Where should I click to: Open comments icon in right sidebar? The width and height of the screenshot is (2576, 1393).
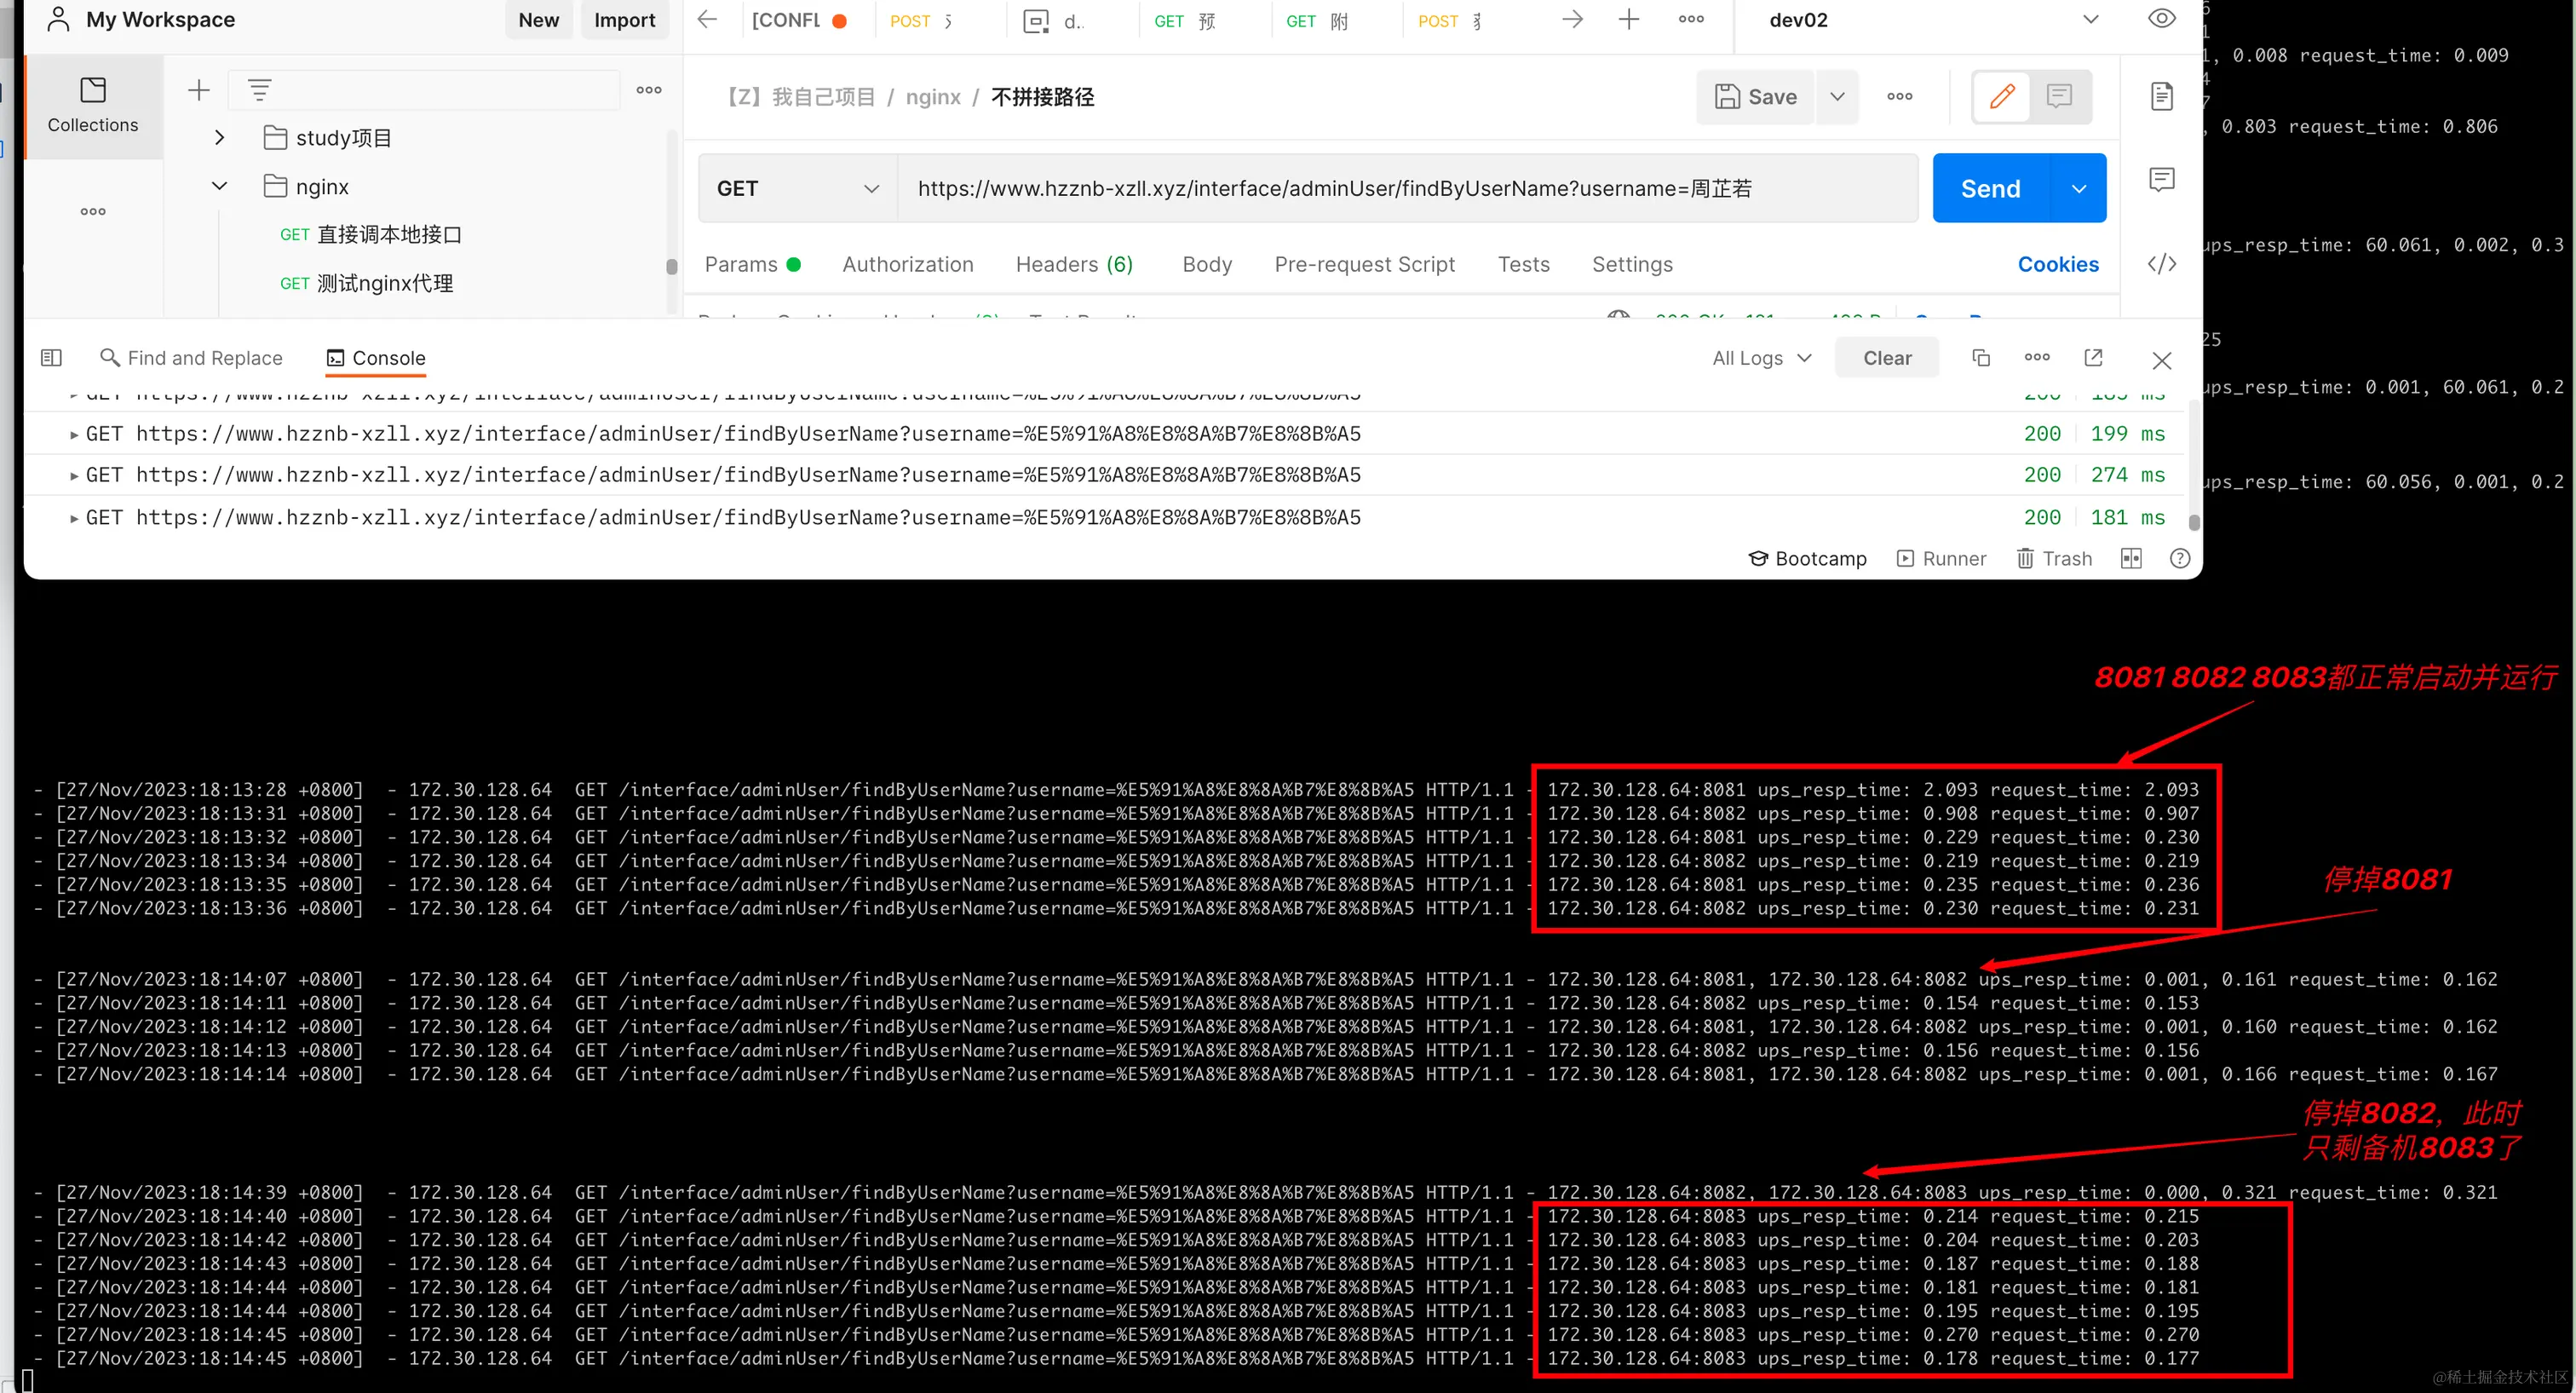click(x=2161, y=180)
